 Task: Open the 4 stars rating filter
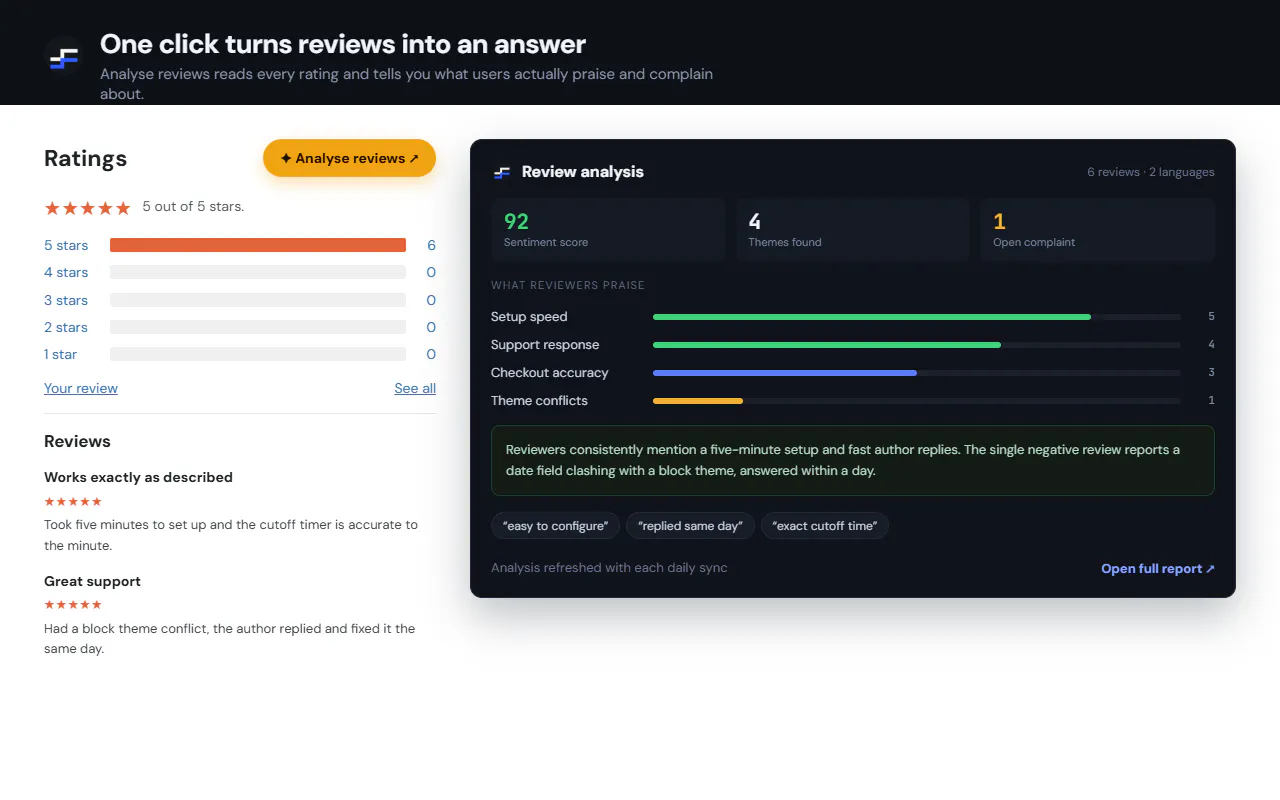66,272
